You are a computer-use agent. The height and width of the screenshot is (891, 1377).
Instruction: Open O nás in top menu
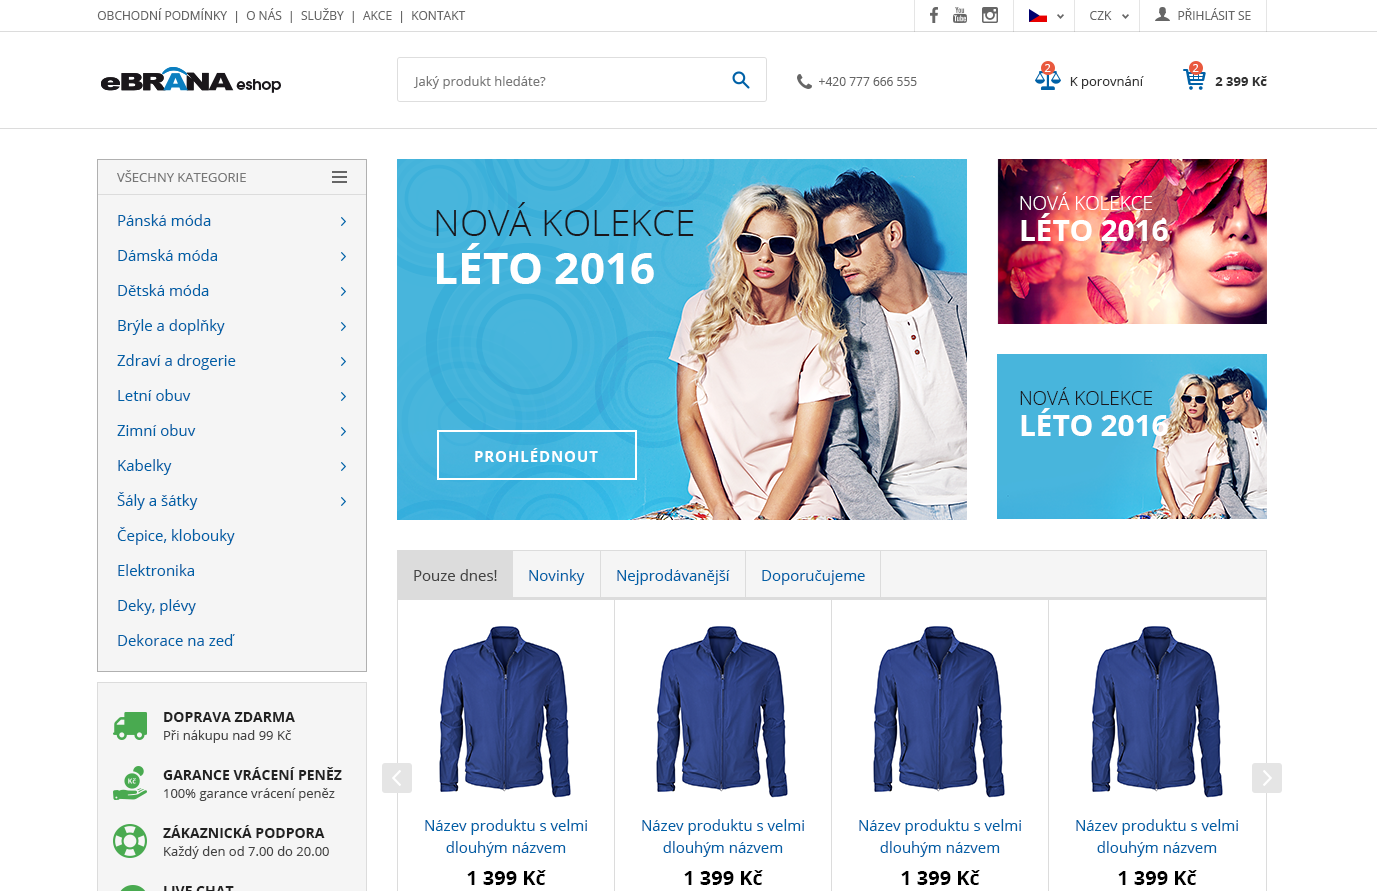point(264,16)
